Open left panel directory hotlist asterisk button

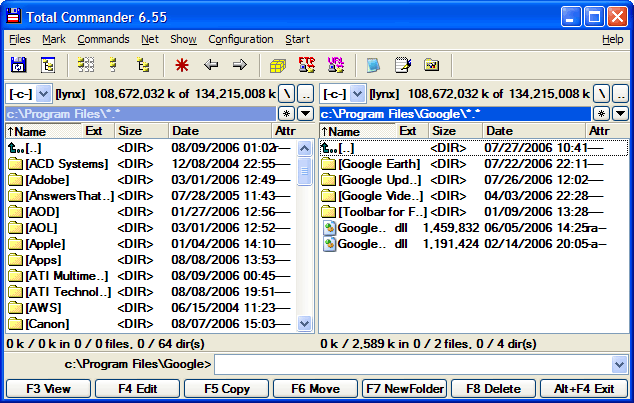click(286, 114)
